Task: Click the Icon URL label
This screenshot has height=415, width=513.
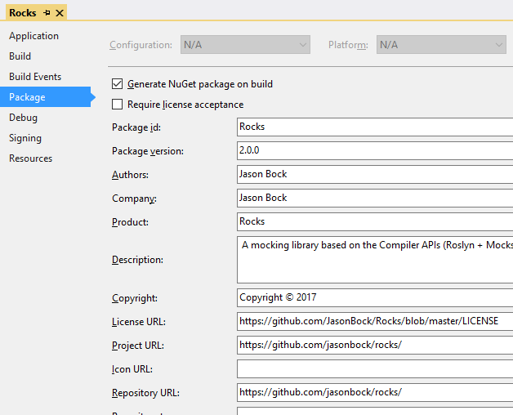Action: click(x=132, y=369)
